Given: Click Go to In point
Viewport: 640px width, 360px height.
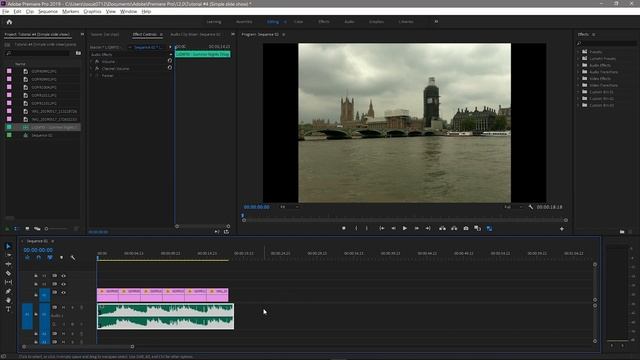Looking at the screenshot, I should pyautogui.click(x=382, y=229).
